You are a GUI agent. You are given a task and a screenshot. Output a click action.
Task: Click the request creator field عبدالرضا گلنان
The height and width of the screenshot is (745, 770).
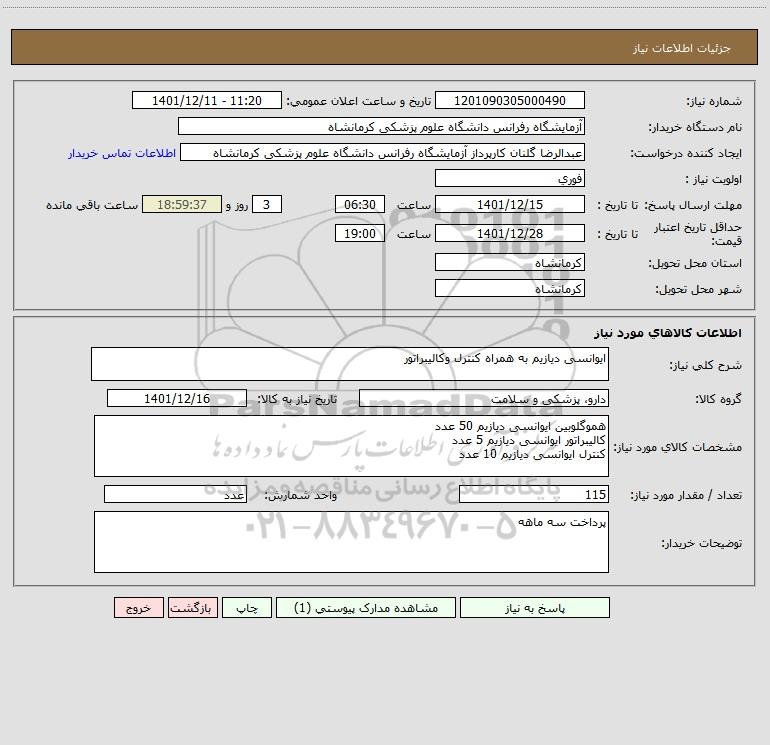383,152
